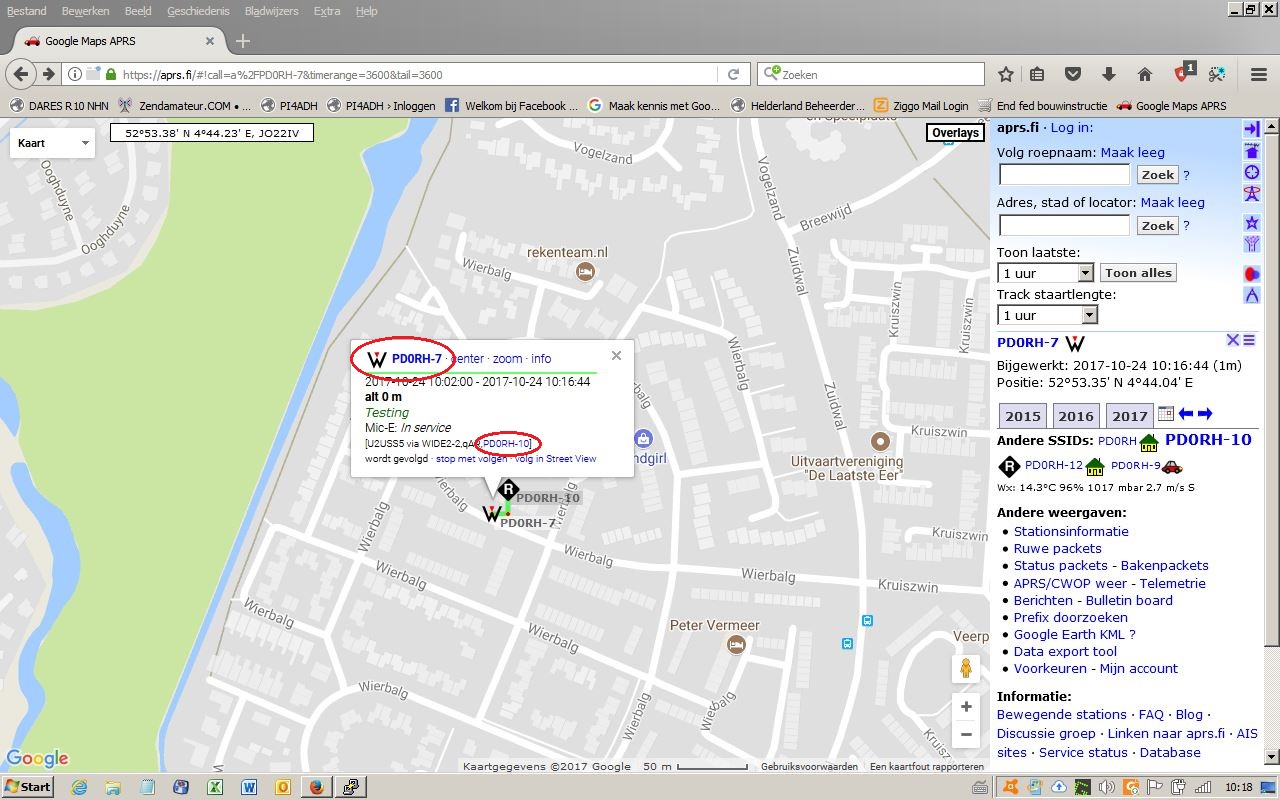The height and width of the screenshot is (800, 1280).
Task: Open the Firefox hamburger menu
Action: tap(1259, 74)
